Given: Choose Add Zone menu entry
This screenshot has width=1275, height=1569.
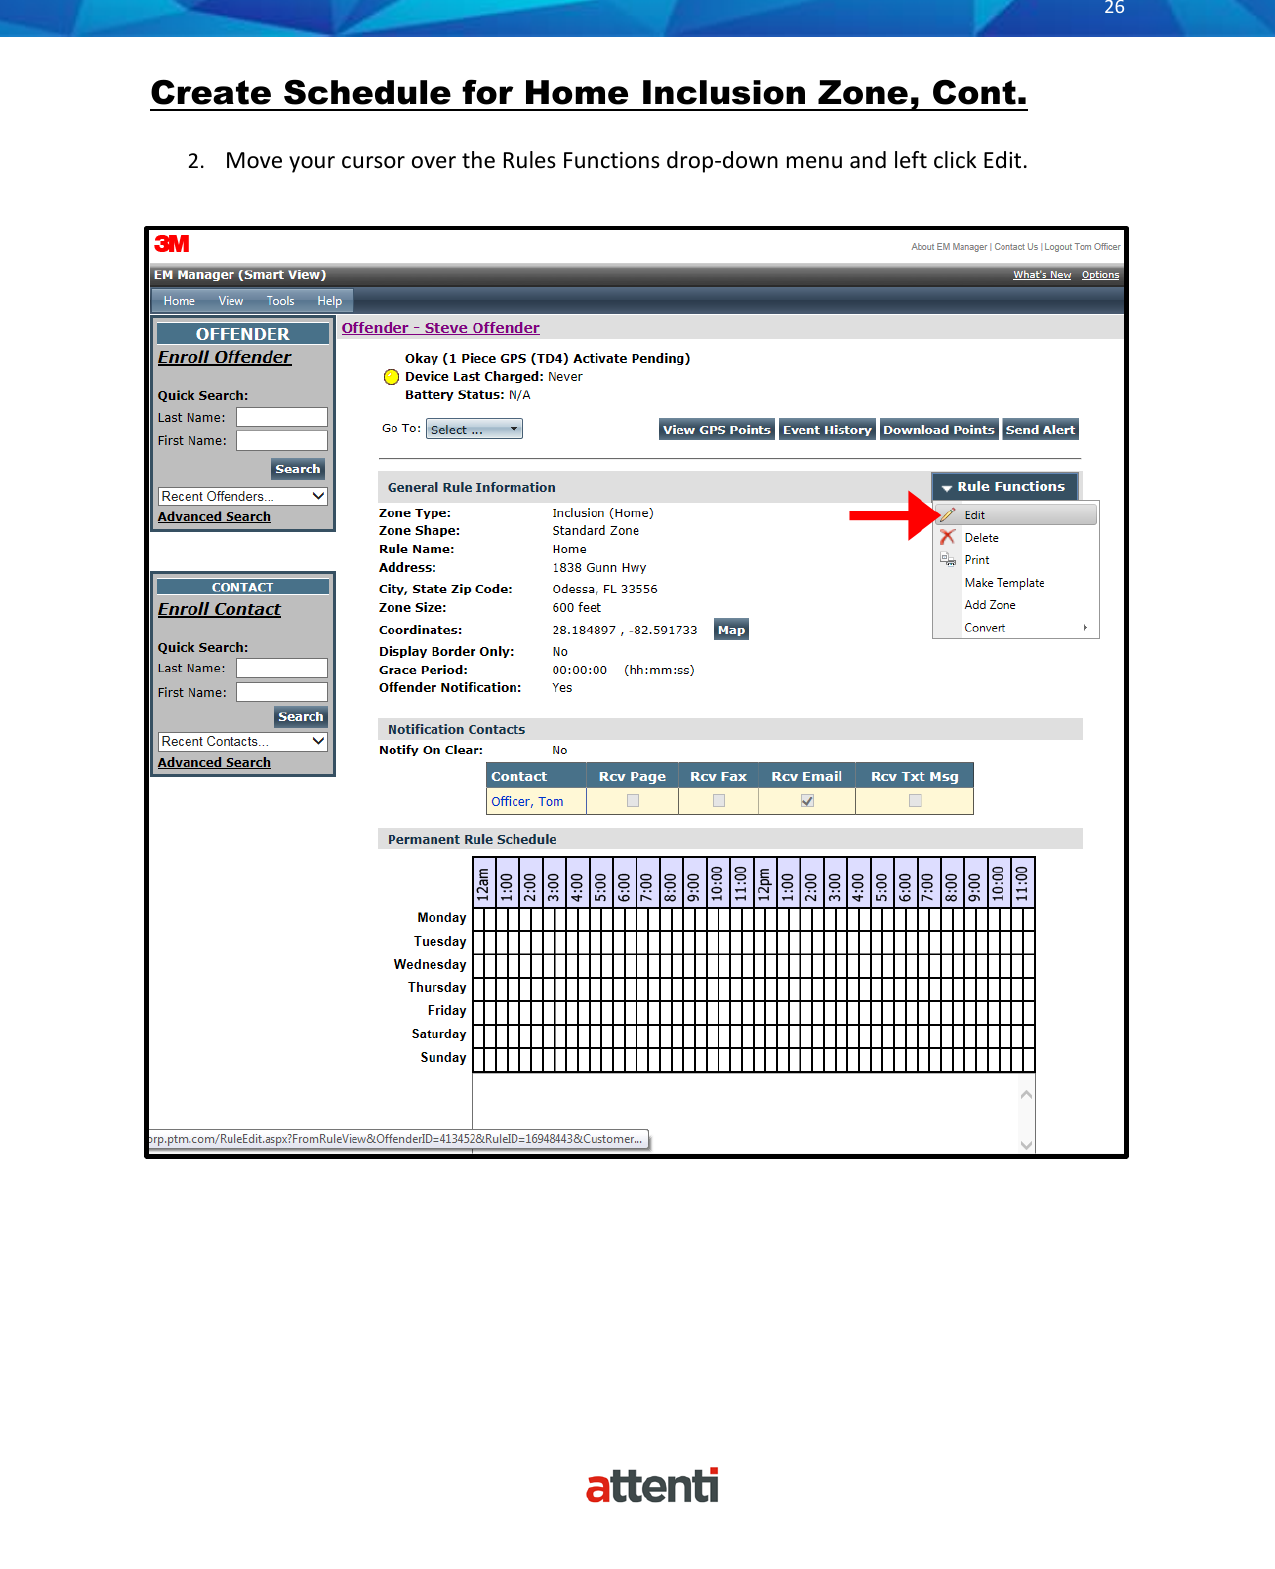Looking at the screenshot, I should (1016, 605).
